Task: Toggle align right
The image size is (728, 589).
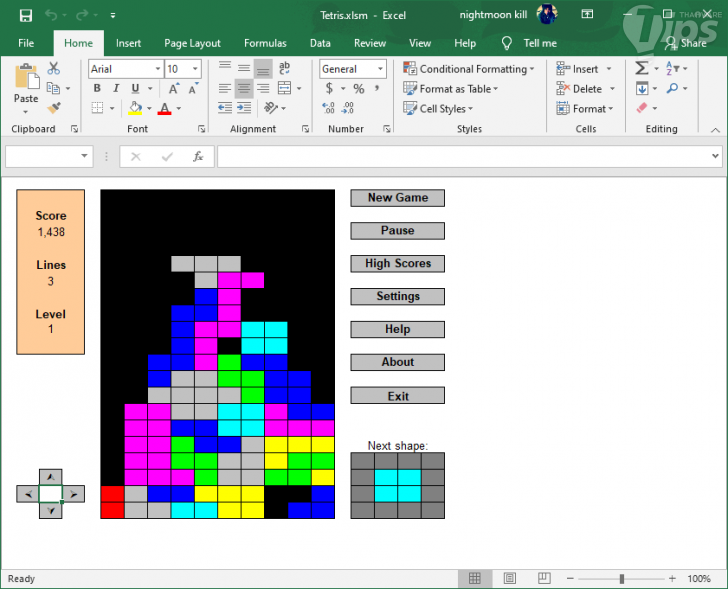Action: click(x=263, y=88)
